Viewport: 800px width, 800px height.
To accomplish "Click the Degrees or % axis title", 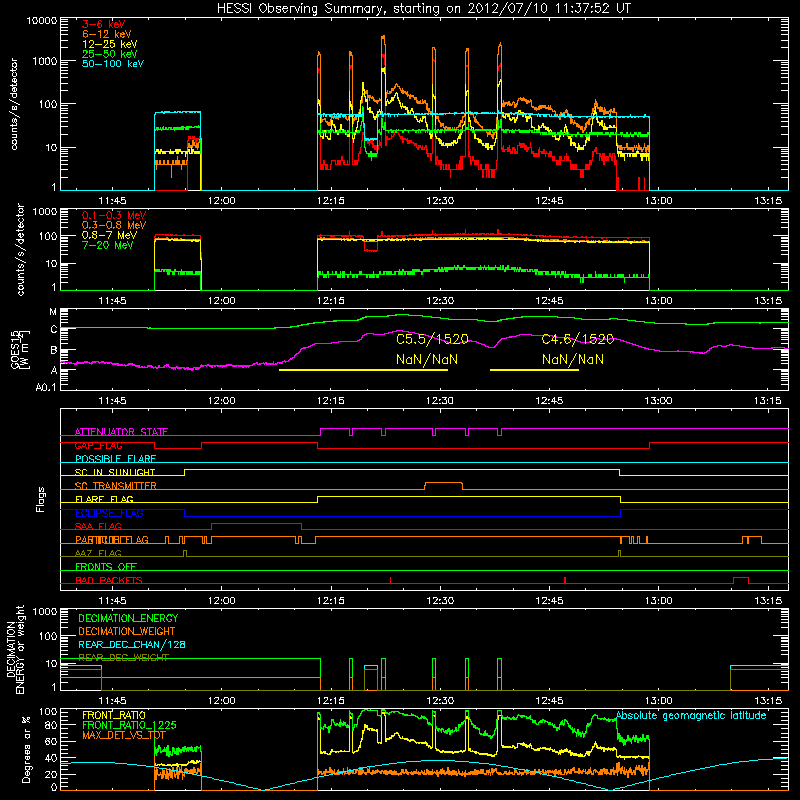I will click(26, 749).
